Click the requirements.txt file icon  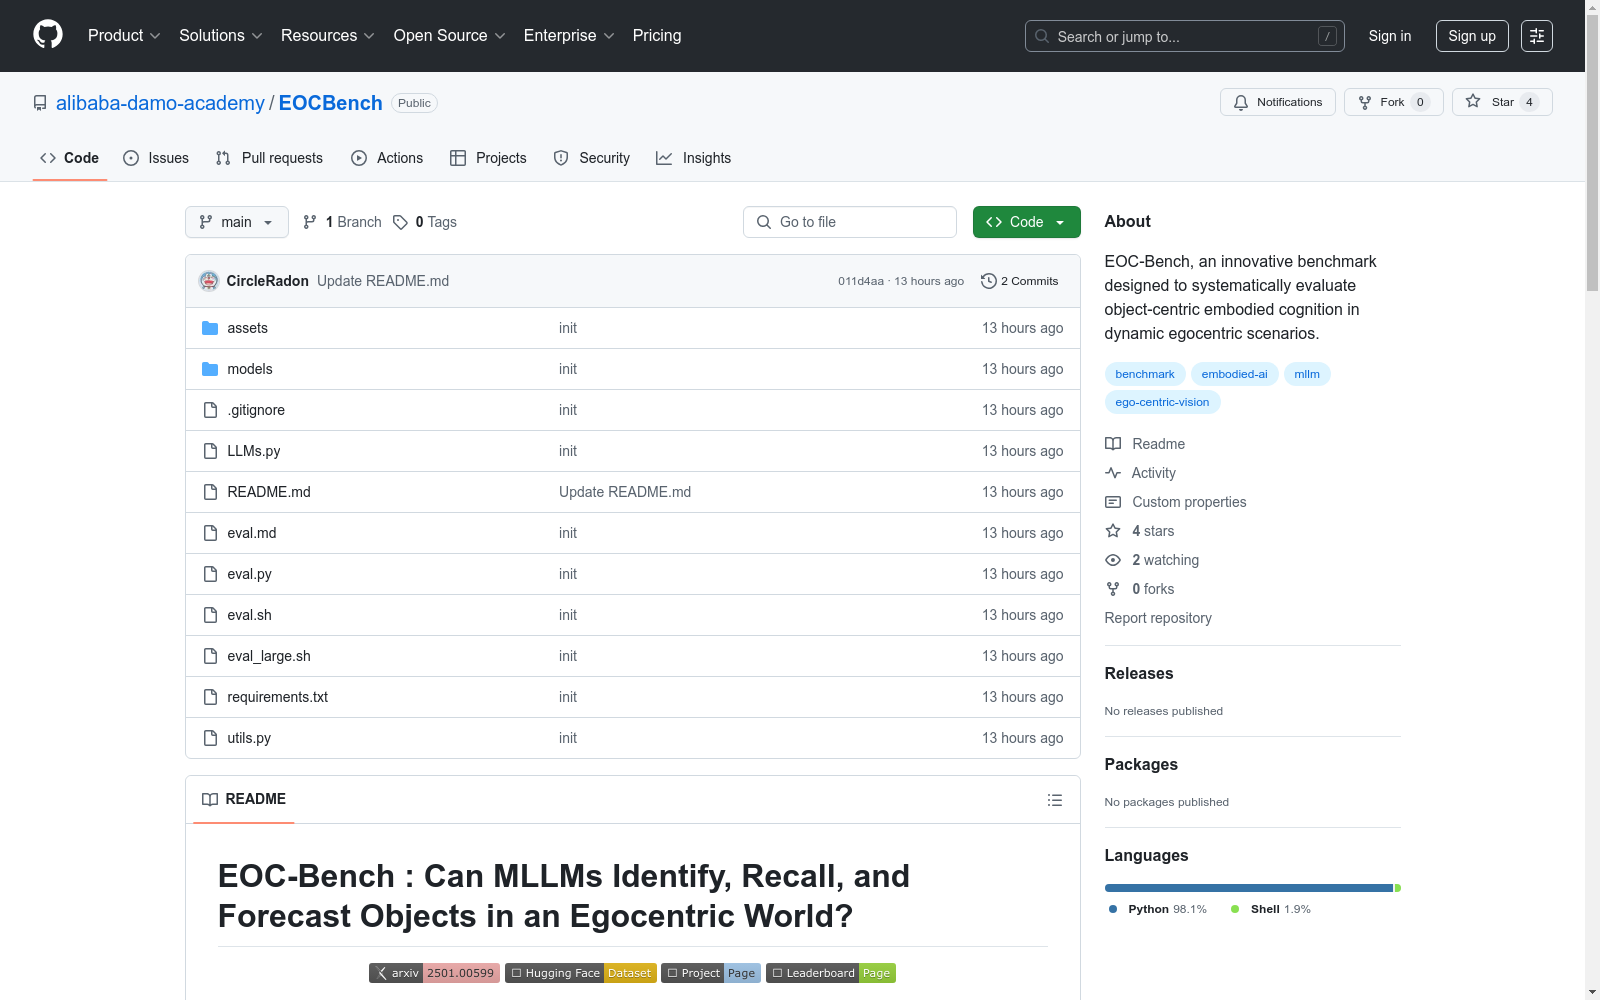click(x=210, y=697)
